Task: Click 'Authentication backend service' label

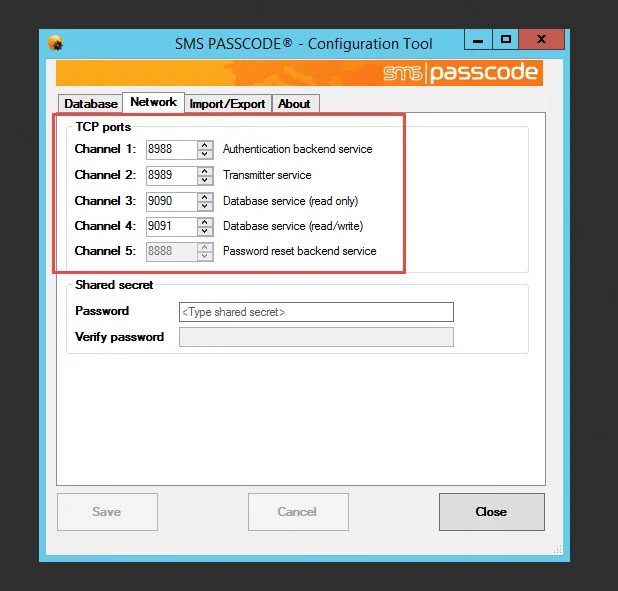Action: 298,149
